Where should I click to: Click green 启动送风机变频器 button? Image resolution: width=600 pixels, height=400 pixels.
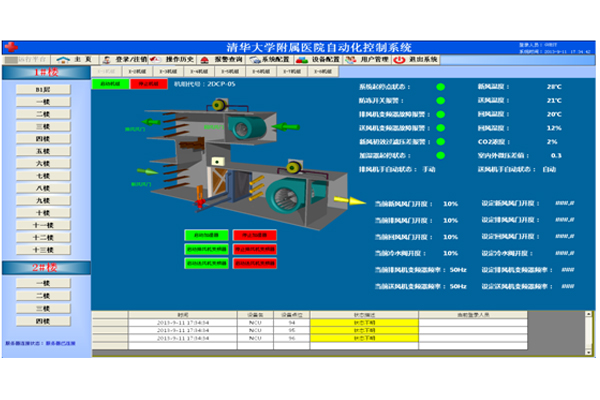coord(207,263)
